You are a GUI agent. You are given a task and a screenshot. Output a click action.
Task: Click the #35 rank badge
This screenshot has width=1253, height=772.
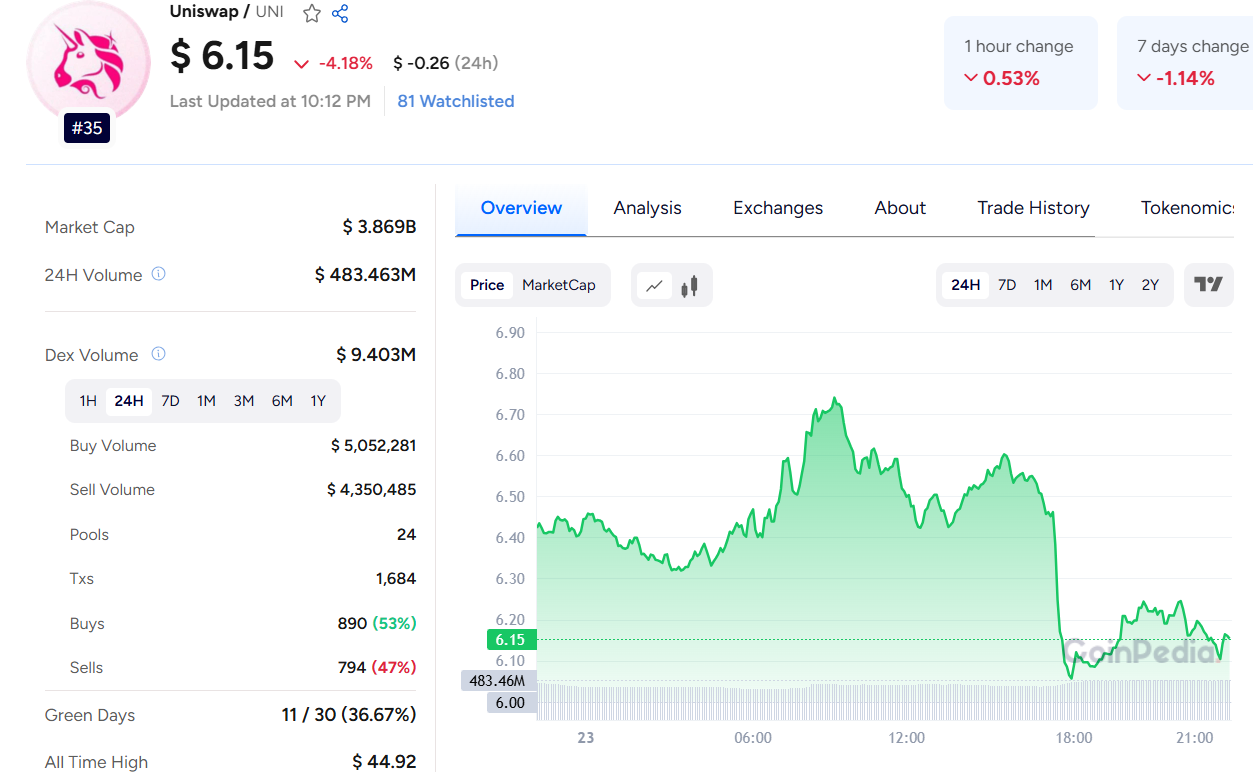[87, 128]
